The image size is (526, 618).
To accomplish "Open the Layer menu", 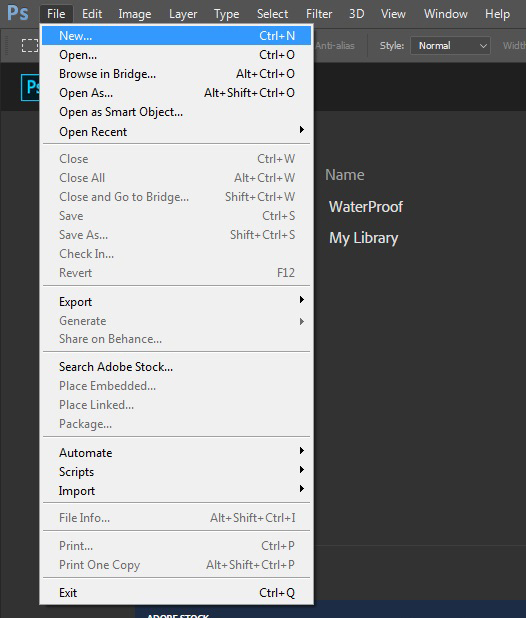I will point(183,14).
